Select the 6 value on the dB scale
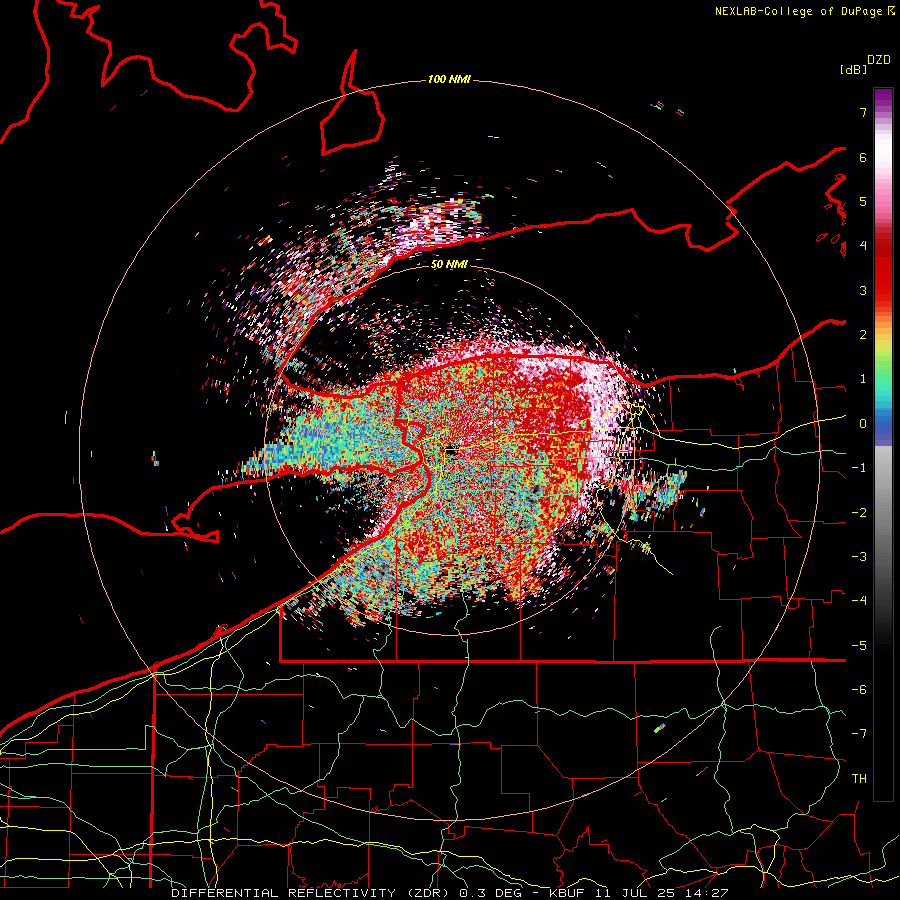Image resolution: width=900 pixels, height=900 pixels. coord(863,157)
